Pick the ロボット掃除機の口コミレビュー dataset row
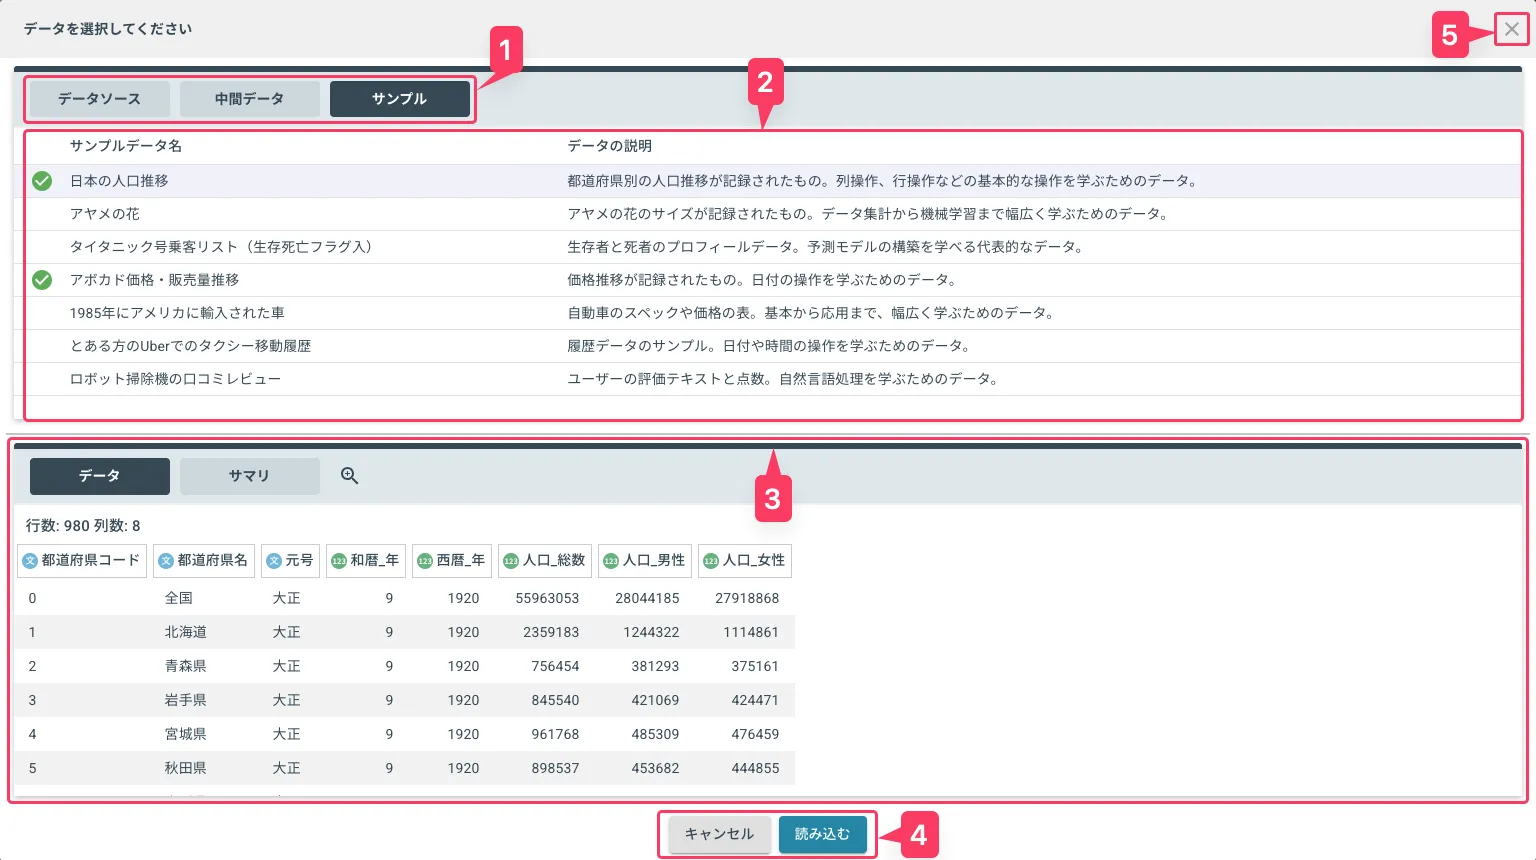The height and width of the screenshot is (860, 1536). pos(175,379)
